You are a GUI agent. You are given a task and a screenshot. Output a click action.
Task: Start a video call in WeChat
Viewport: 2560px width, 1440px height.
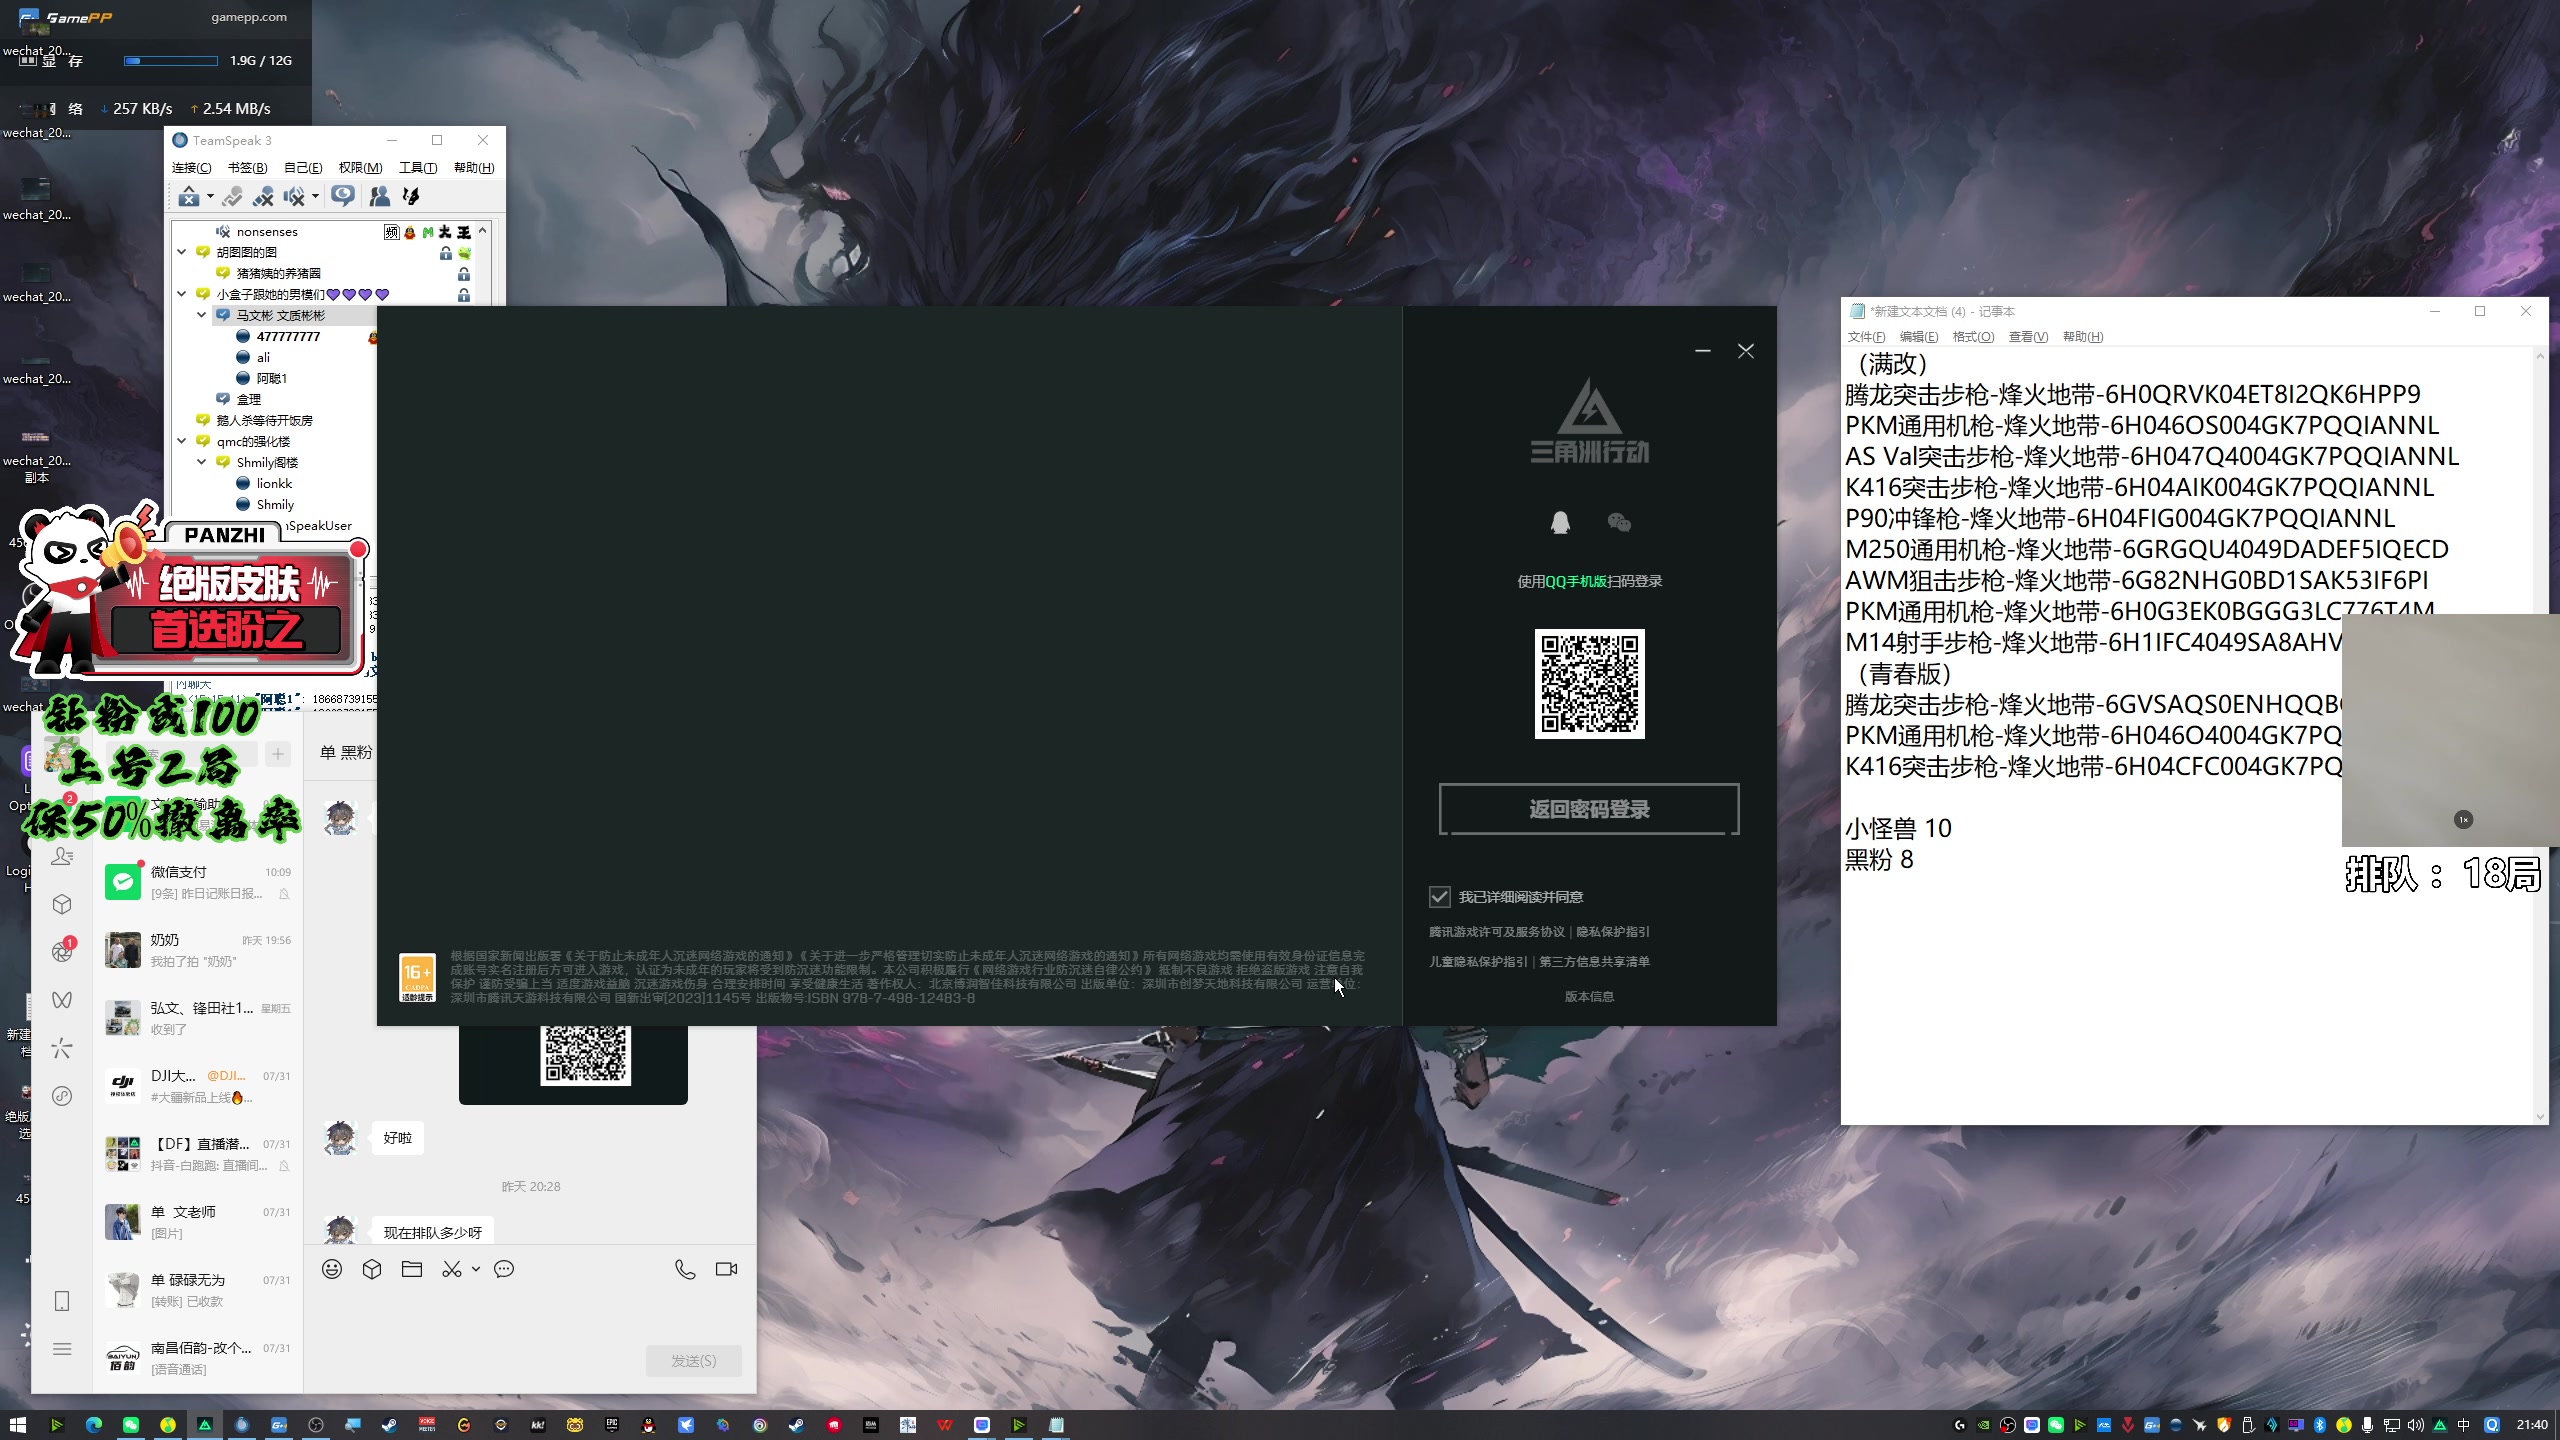coord(727,1269)
